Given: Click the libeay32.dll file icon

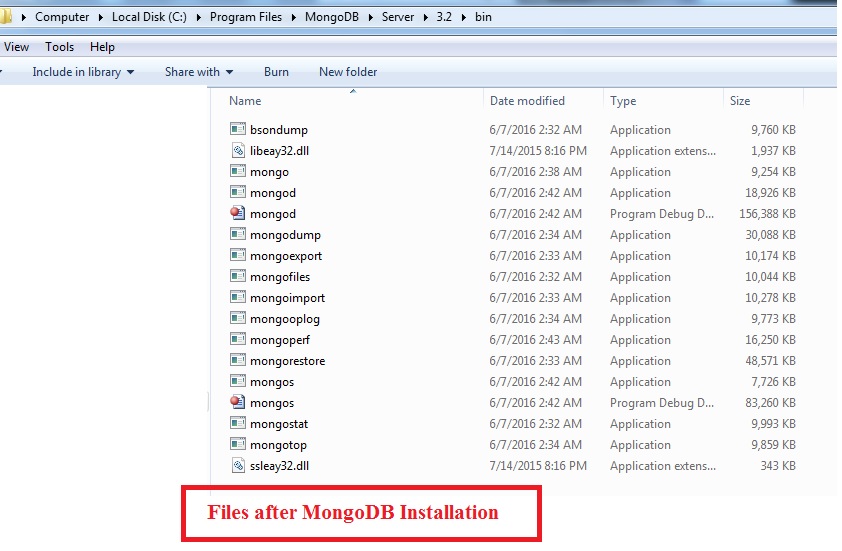Looking at the screenshot, I should [x=238, y=150].
